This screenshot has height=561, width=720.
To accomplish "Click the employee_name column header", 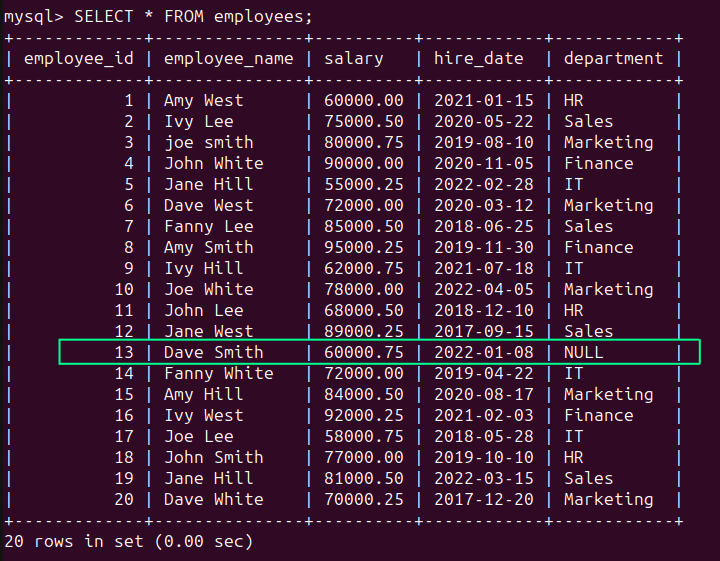I will coord(228,58).
